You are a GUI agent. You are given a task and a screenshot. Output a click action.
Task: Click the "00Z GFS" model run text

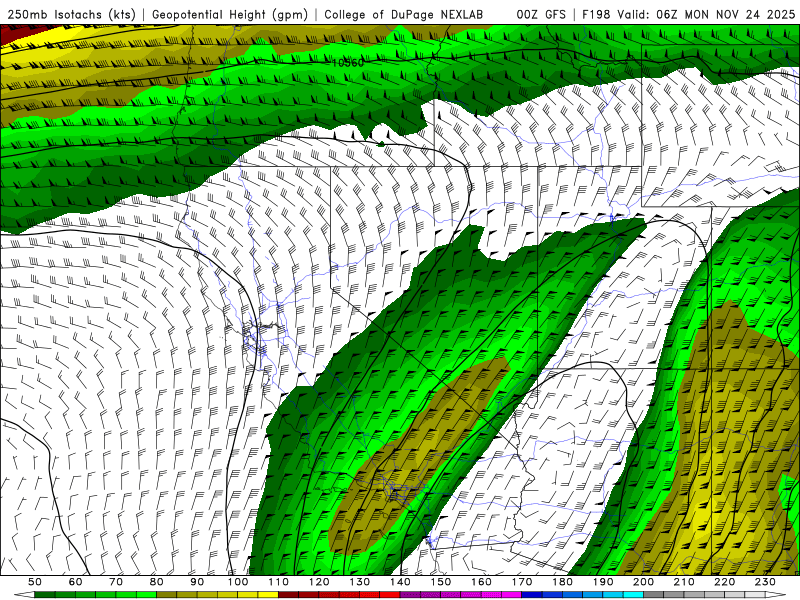[x=541, y=15]
